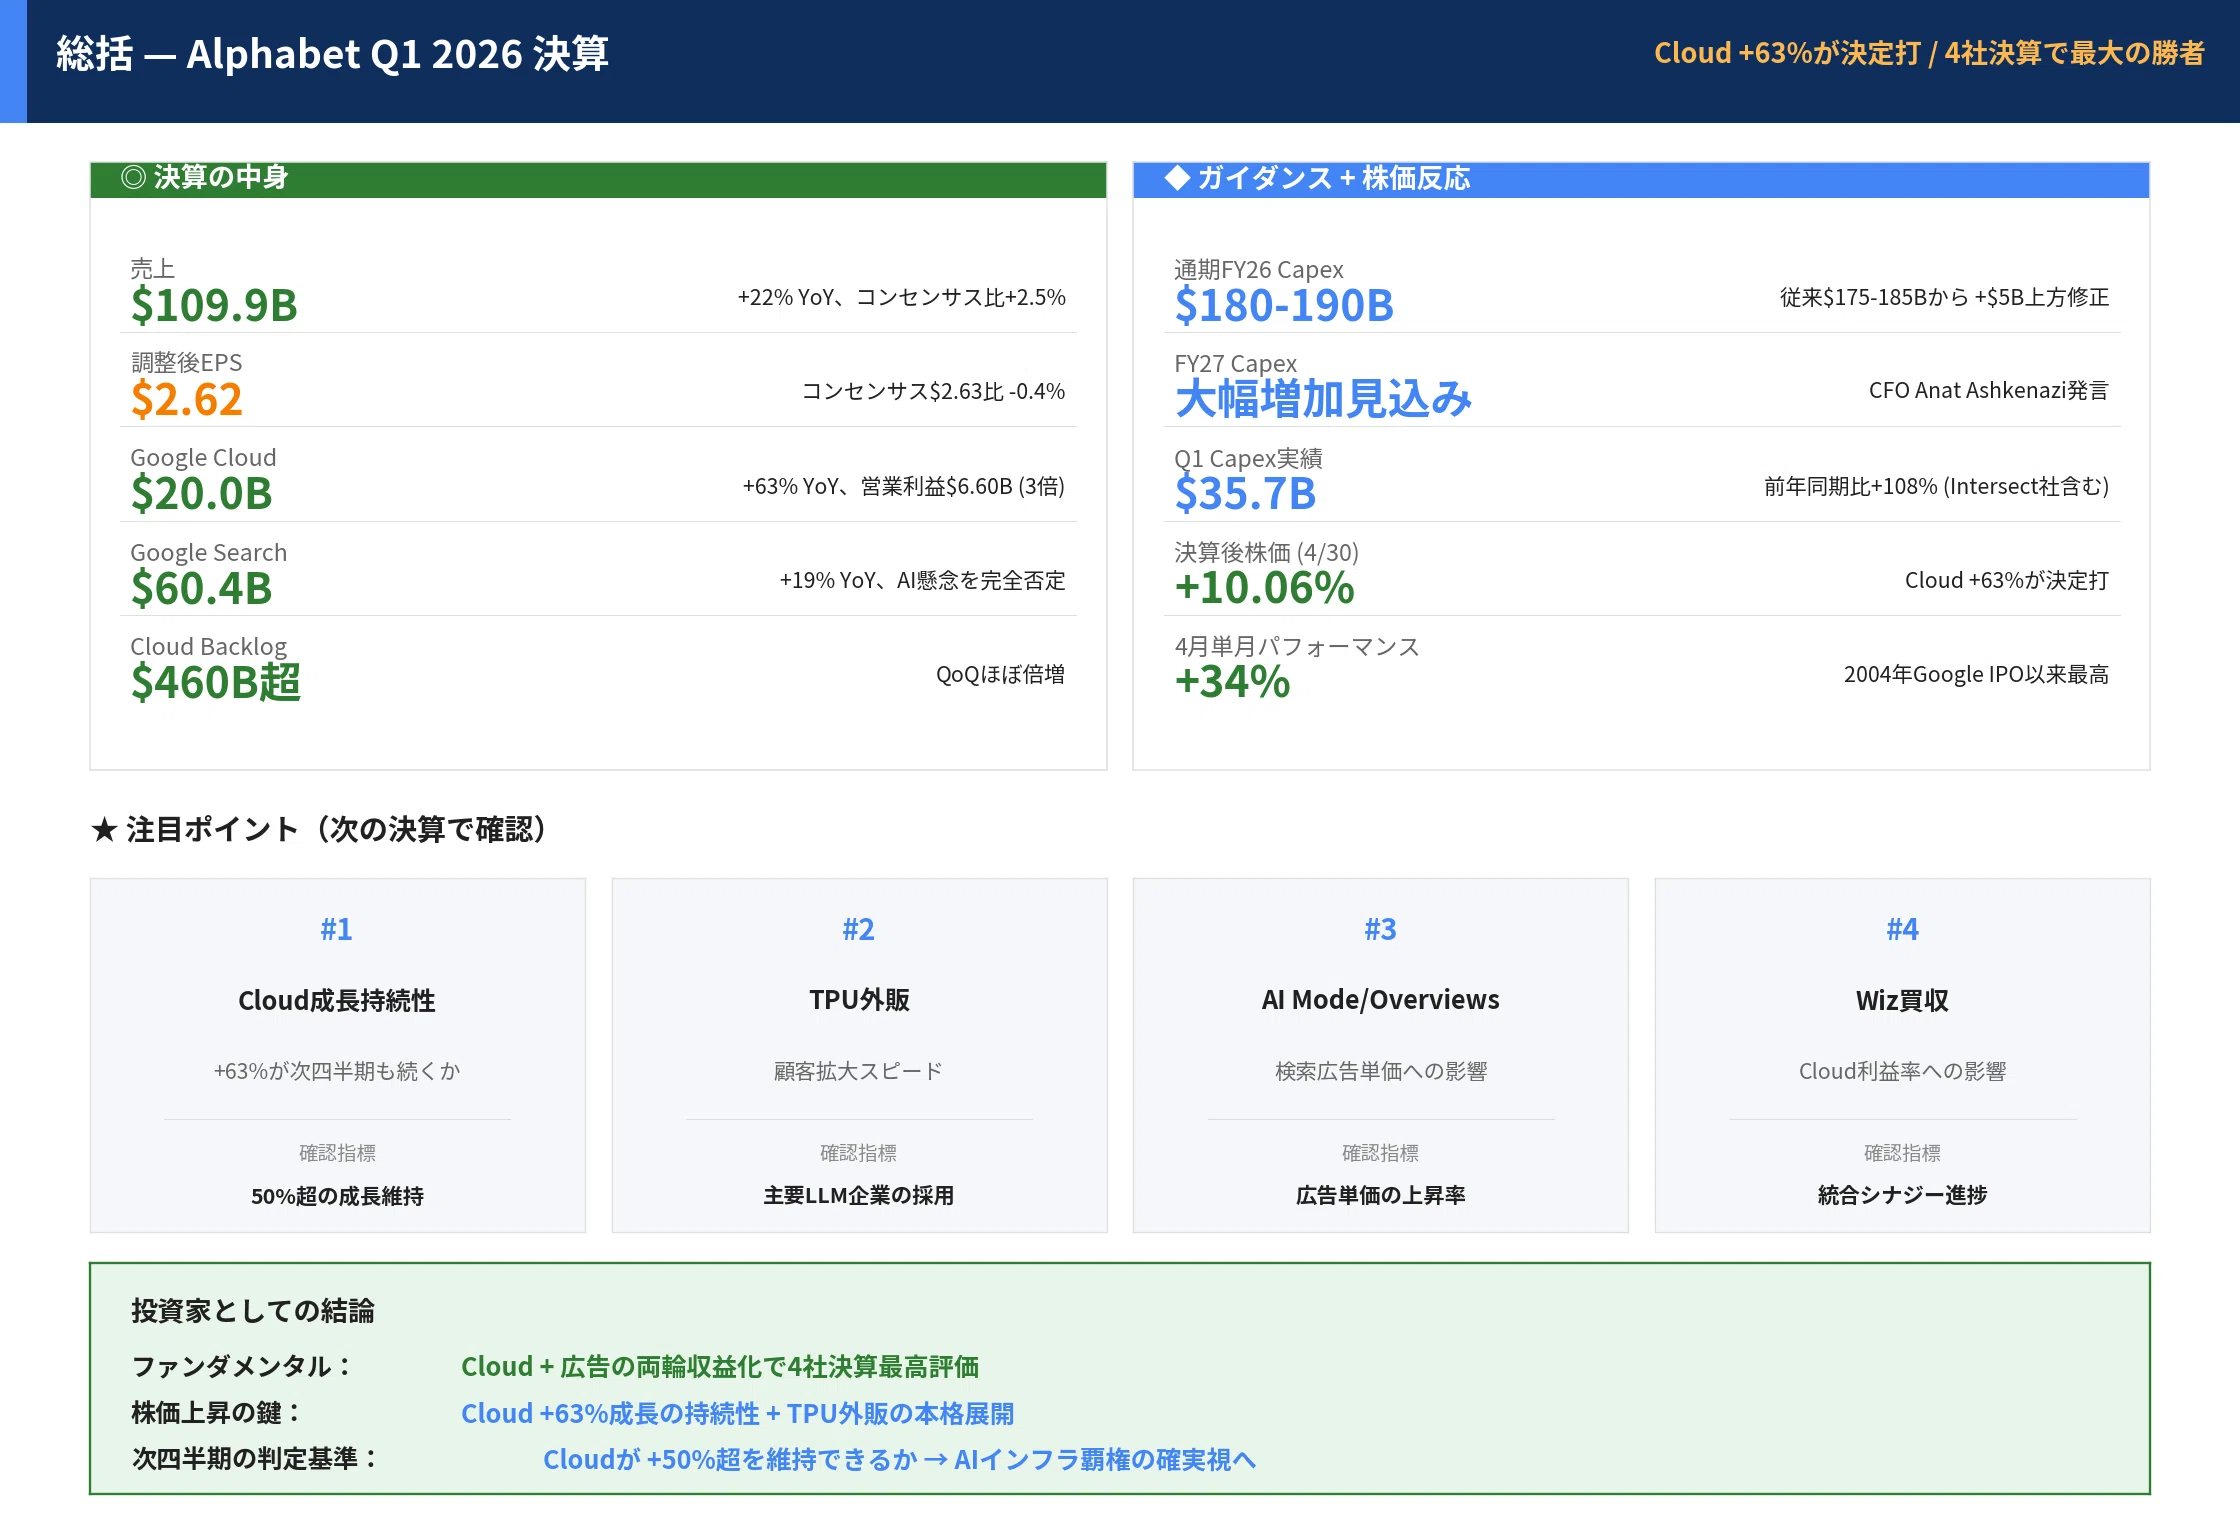Click the note コンセンサス$2.63比 -0.4%
The image size is (2240, 1540).
click(933, 391)
